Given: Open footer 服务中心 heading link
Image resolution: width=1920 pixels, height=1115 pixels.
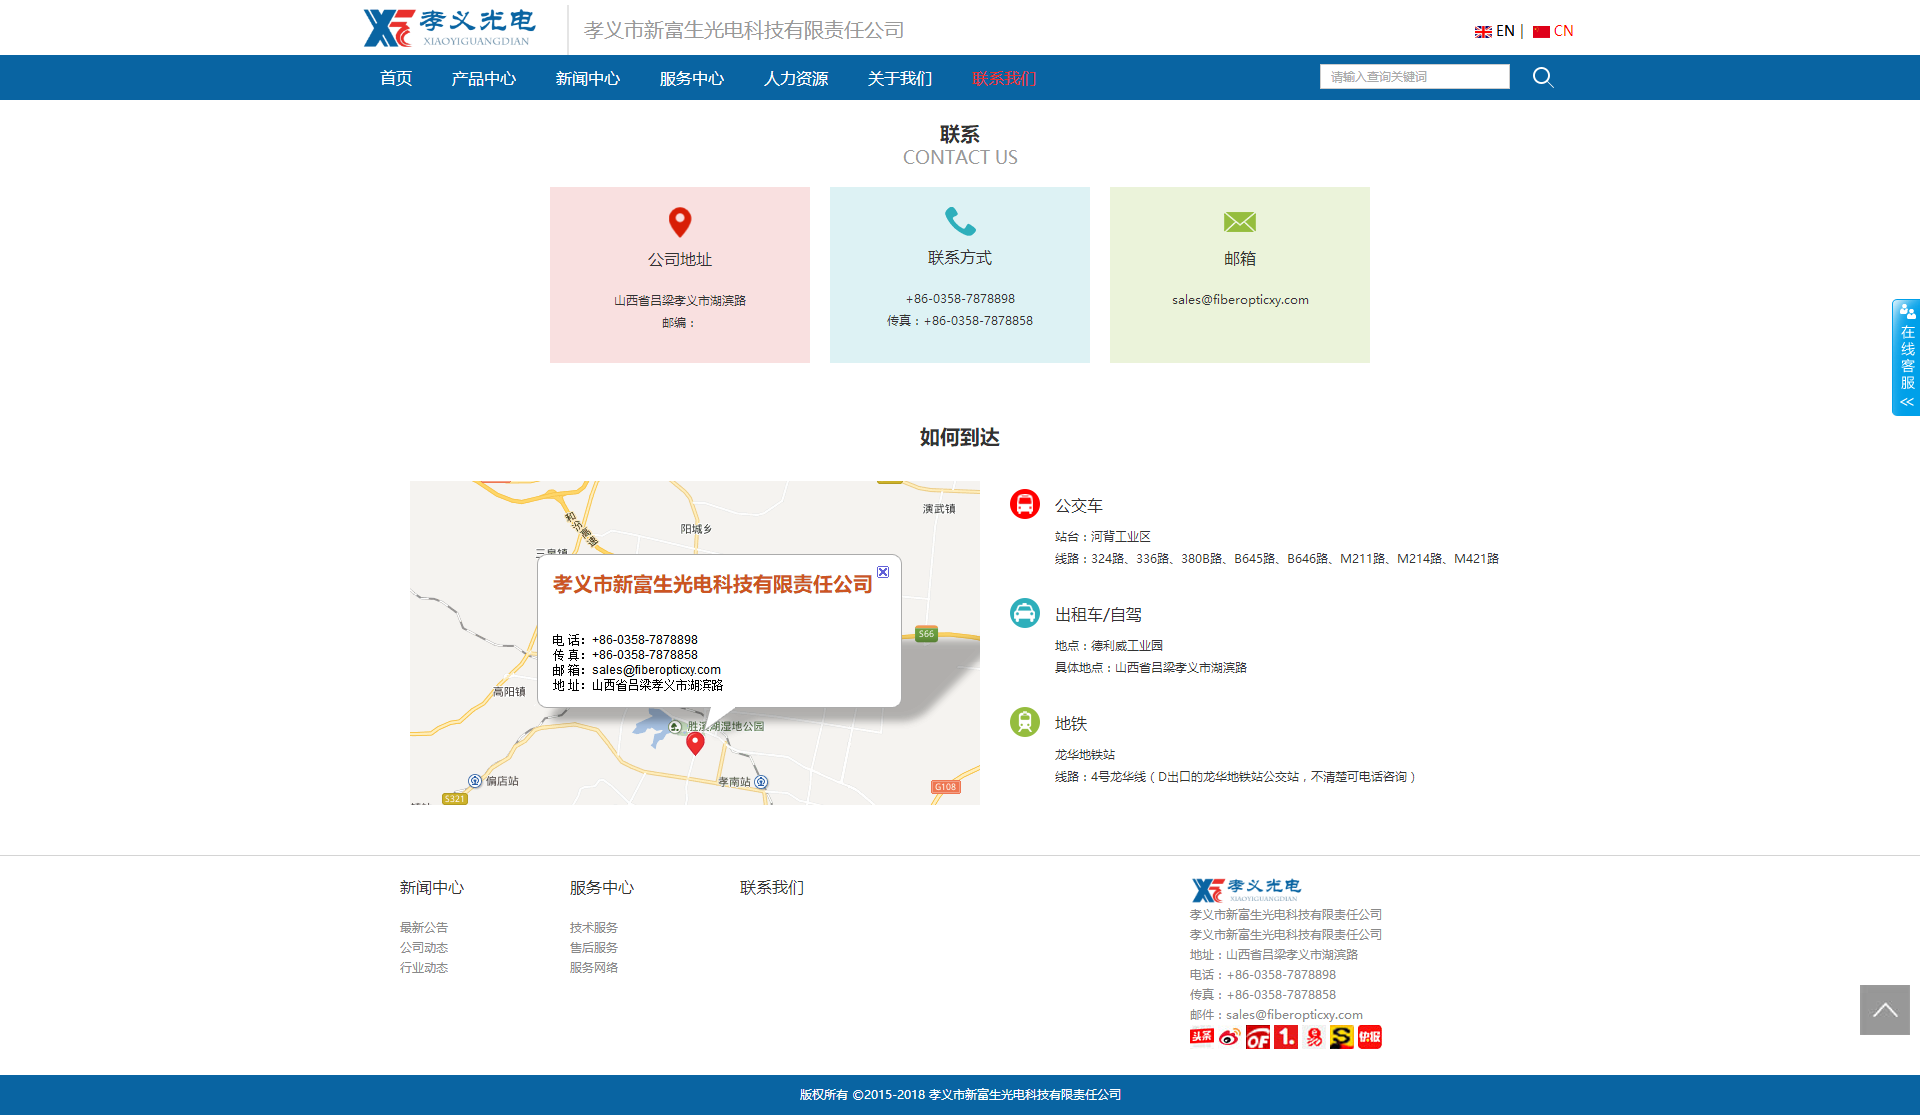Looking at the screenshot, I should pyautogui.click(x=602, y=888).
